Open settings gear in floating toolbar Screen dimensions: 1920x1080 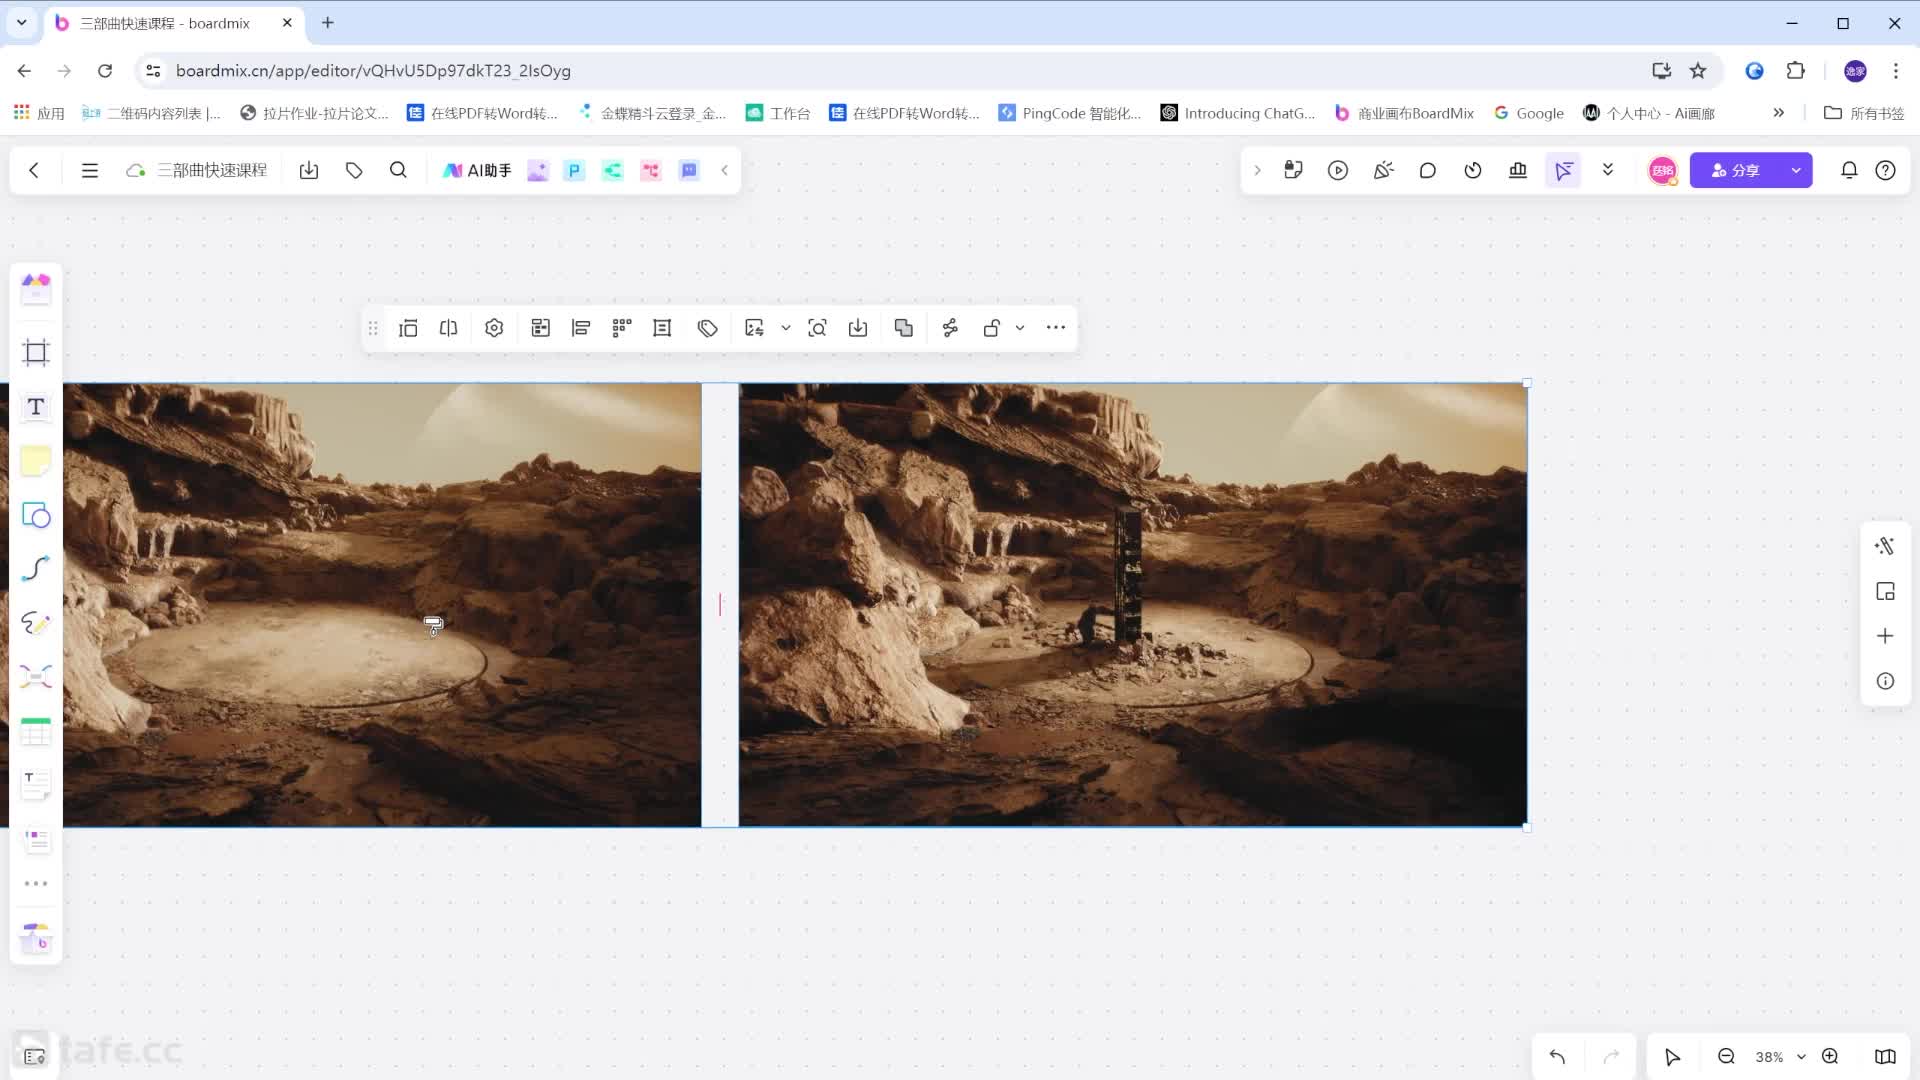494,328
